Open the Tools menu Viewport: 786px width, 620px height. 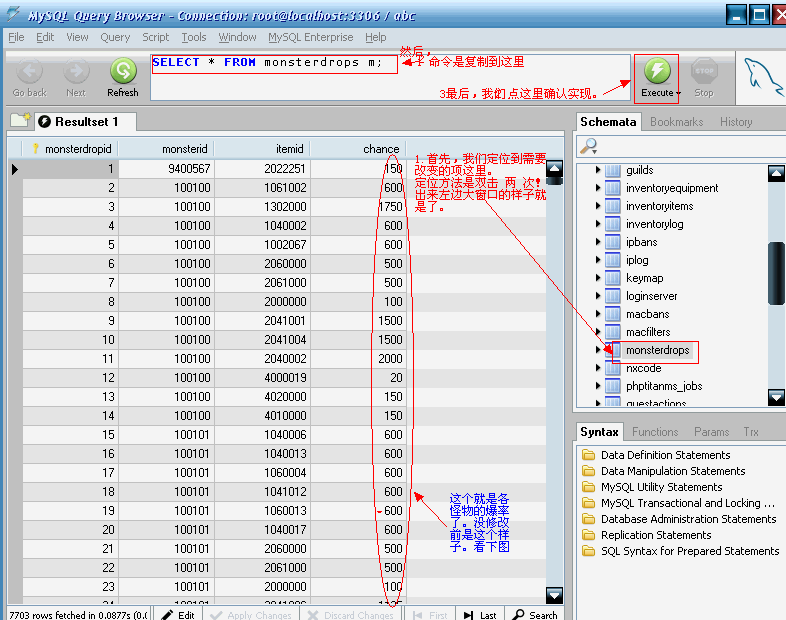[193, 37]
